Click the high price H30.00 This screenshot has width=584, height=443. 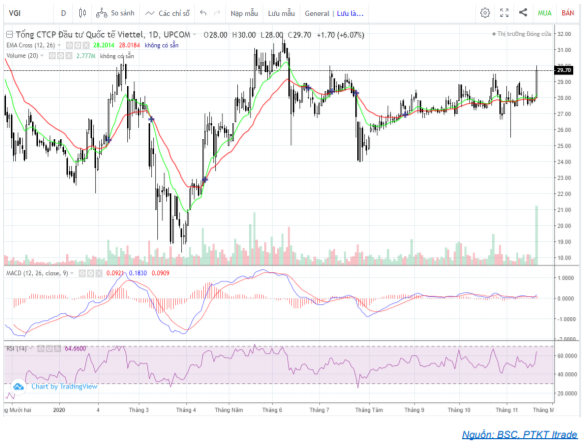[244, 35]
